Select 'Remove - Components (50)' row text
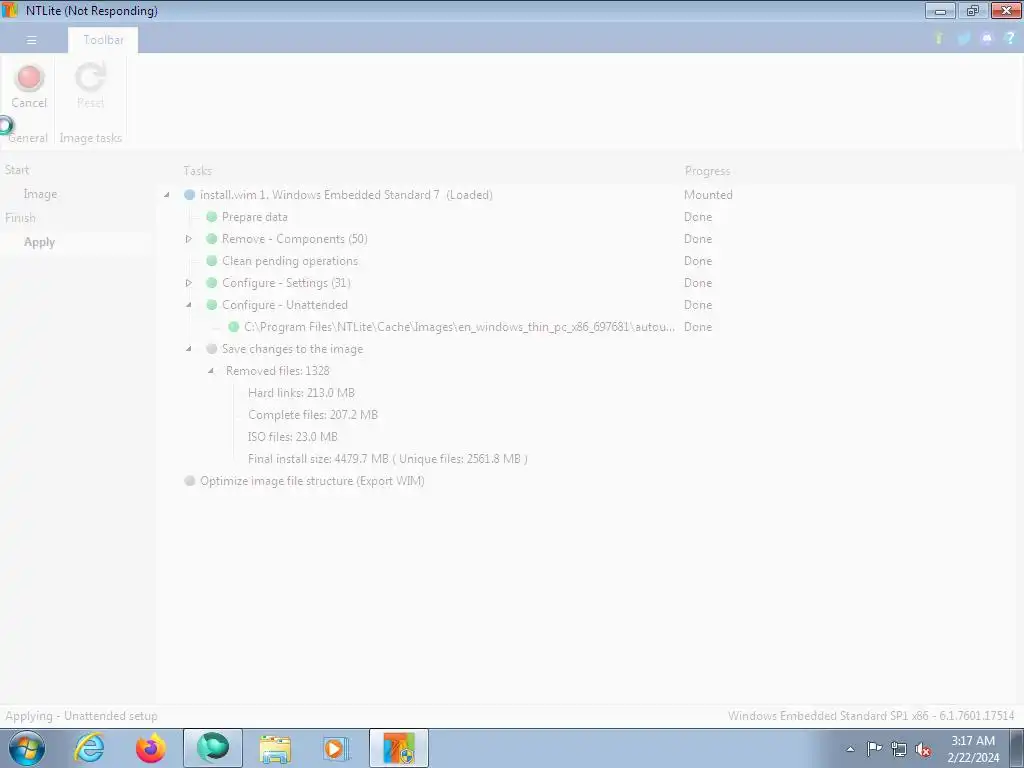The image size is (1024, 768). [295, 239]
